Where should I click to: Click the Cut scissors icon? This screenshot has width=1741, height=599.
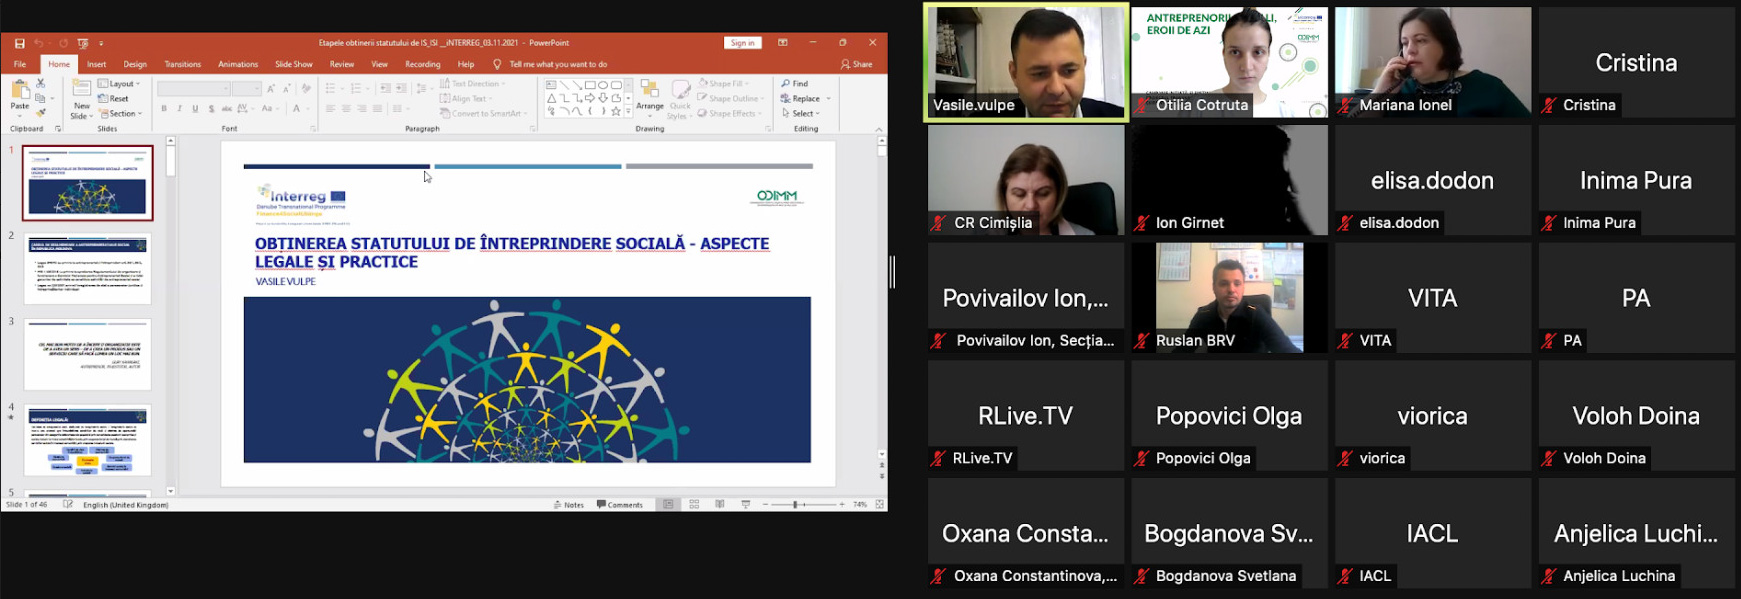(41, 83)
